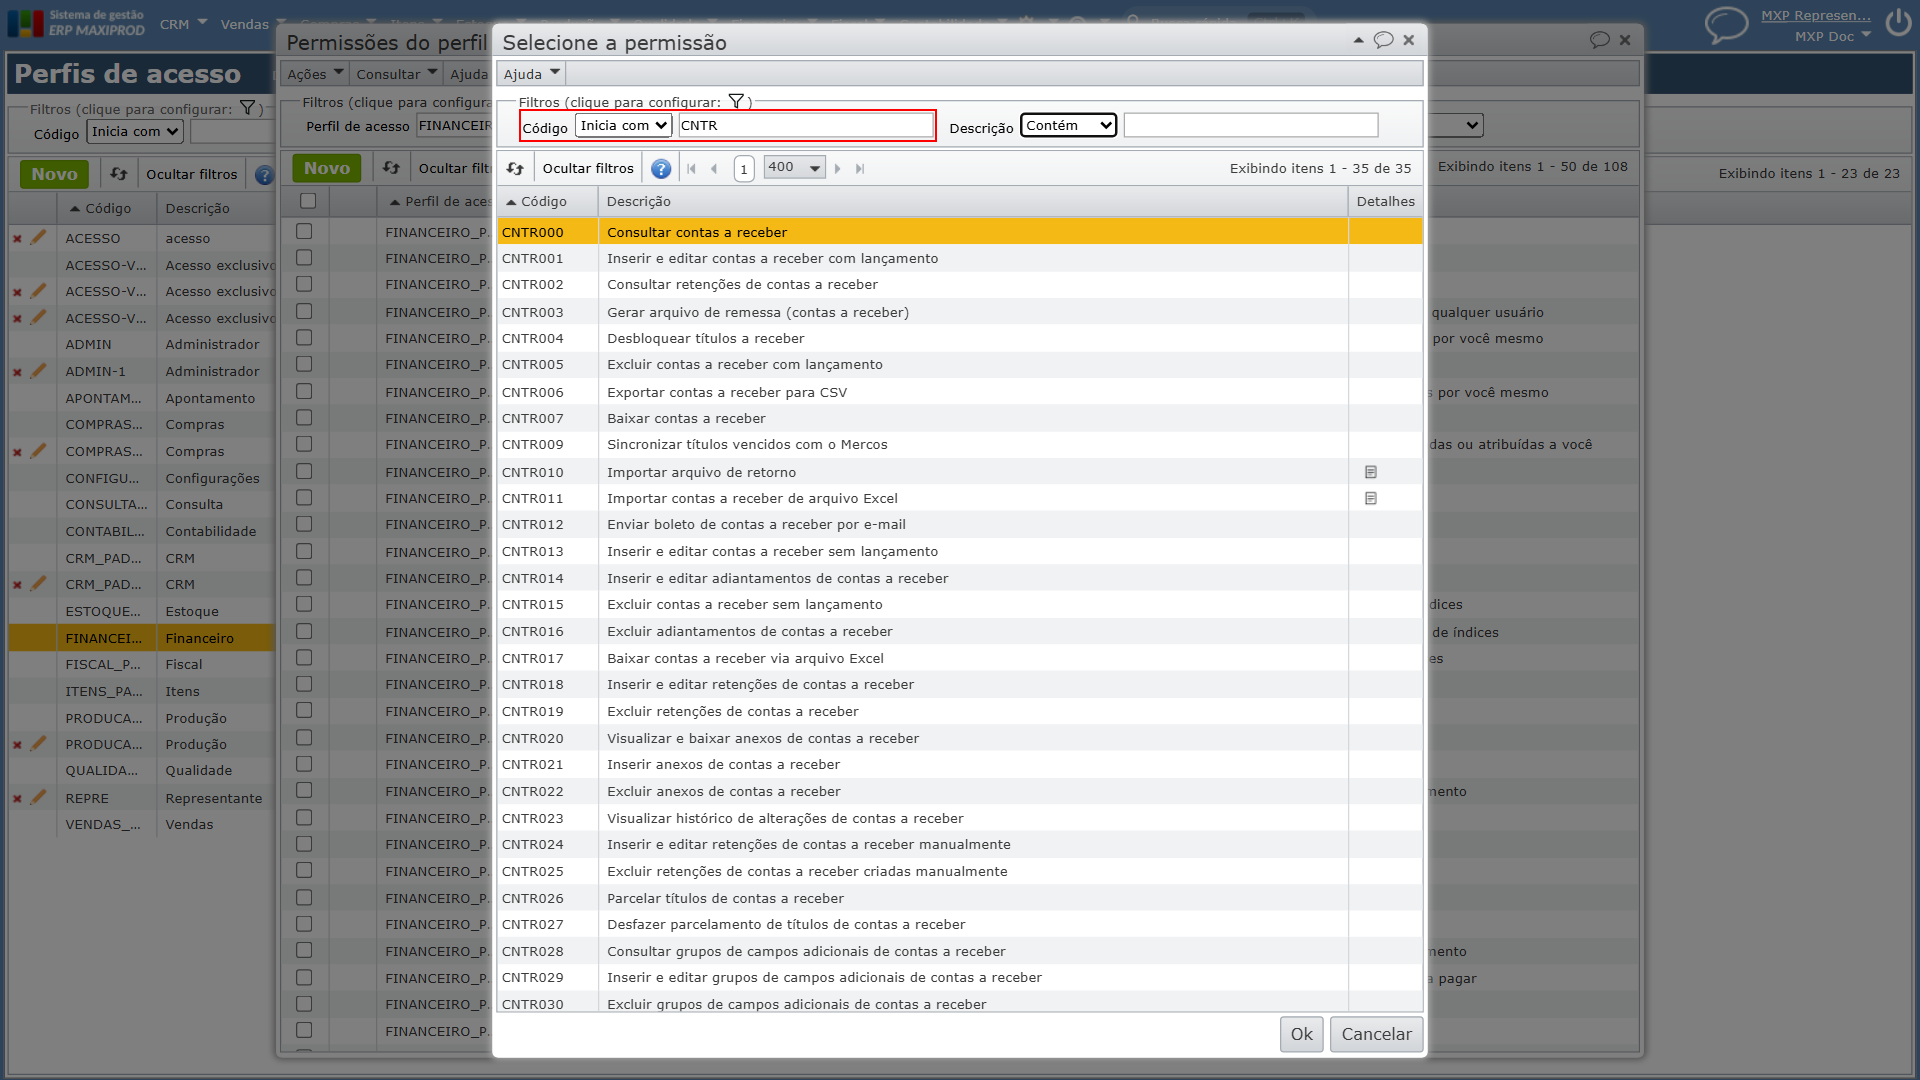Open Ações menu in Permissões do perfil
The image size is (1920, 1080).
pos(315,74)
